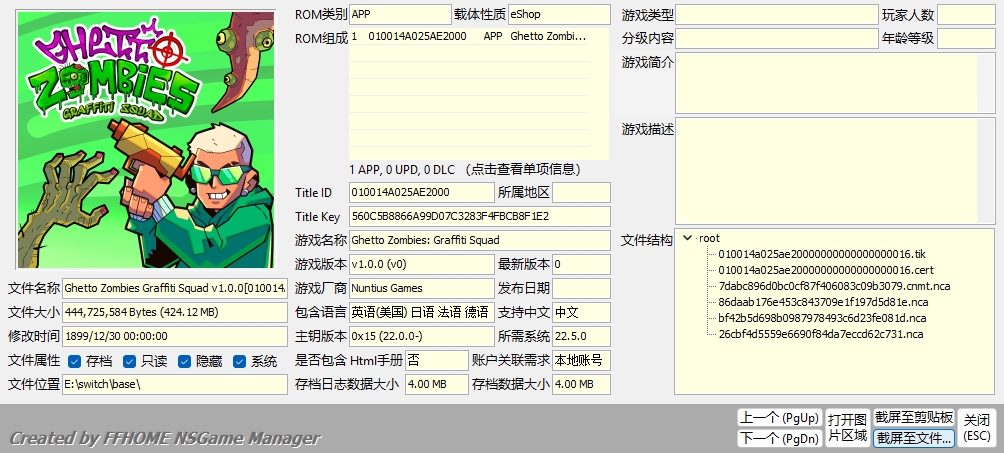Click the empty 发布日期 field
This screenshot has width=1004, height=453.
[581, 288]
